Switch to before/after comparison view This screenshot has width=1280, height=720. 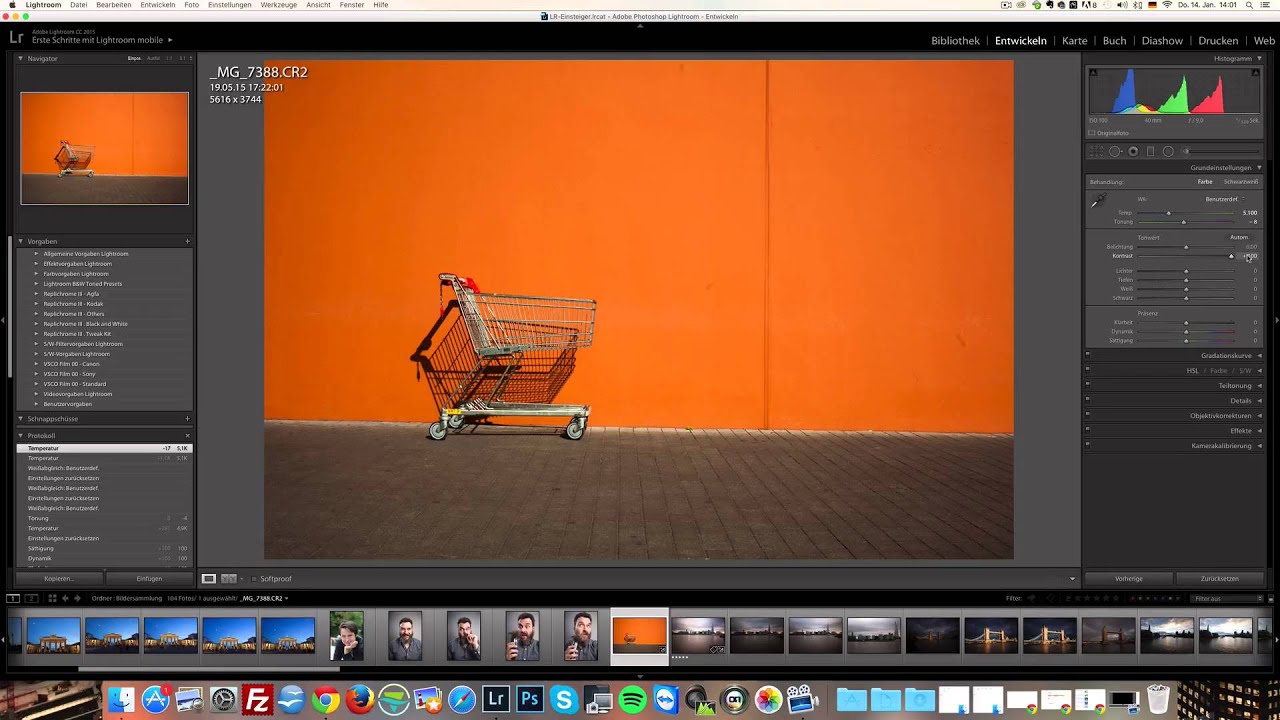click(x=229, y=579)
